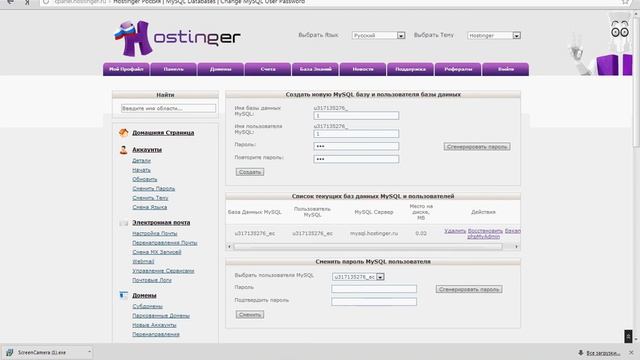Click the Hostinger logo
This screenshot has width=640, height=360.
tap(177, 38)
